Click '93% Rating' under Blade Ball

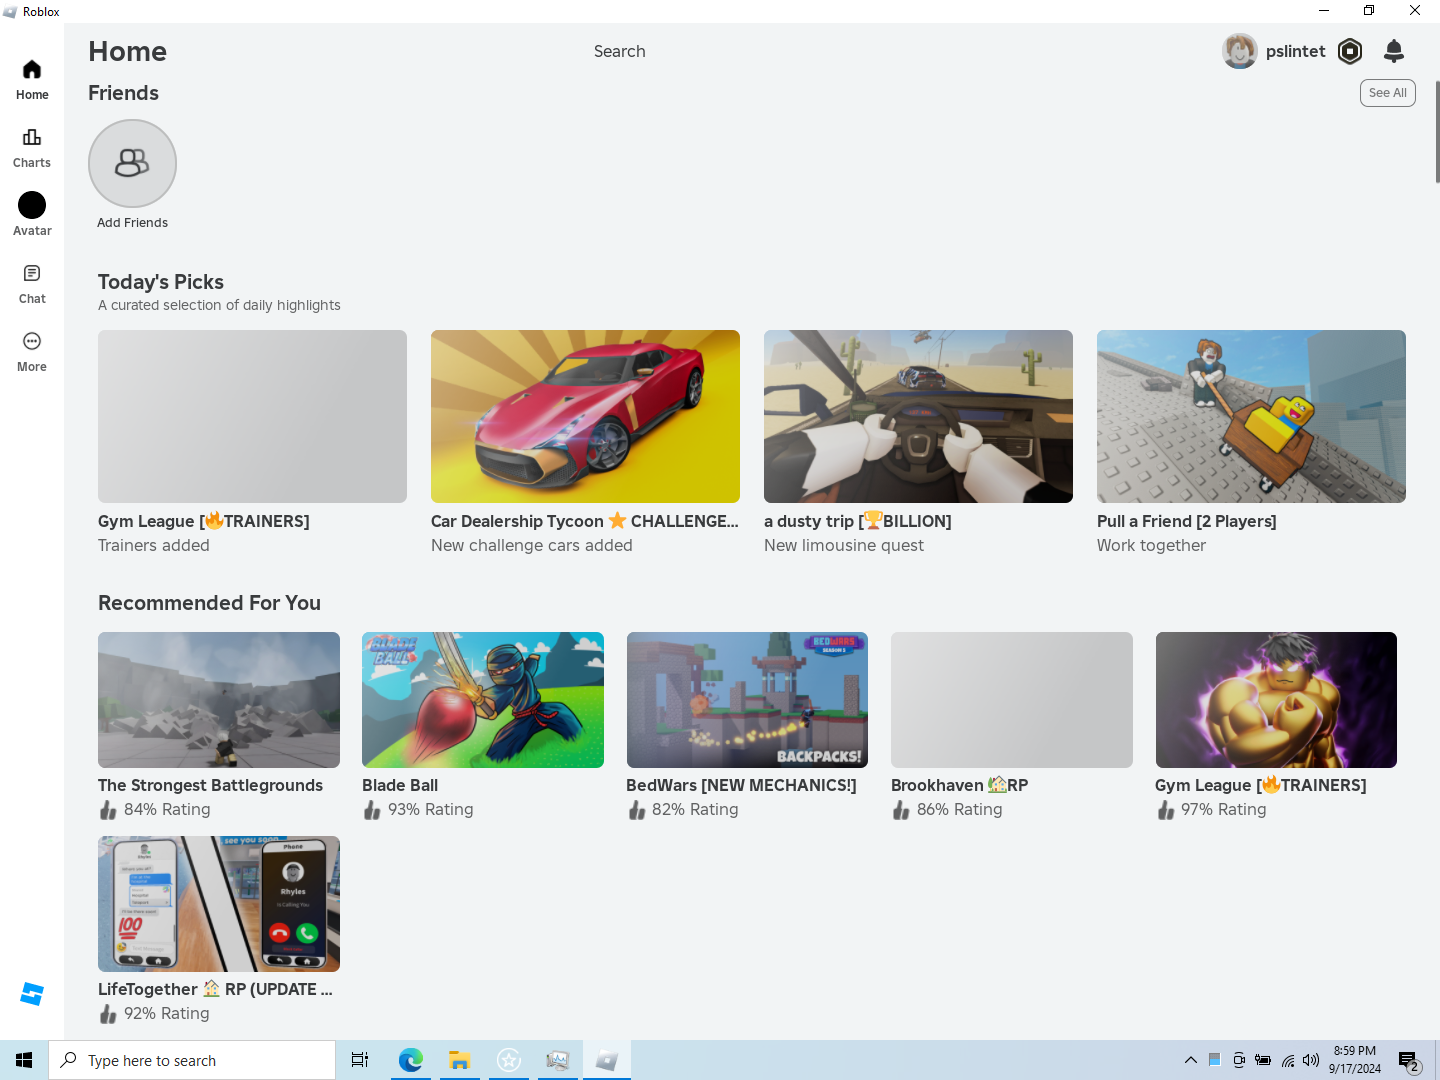431,809
